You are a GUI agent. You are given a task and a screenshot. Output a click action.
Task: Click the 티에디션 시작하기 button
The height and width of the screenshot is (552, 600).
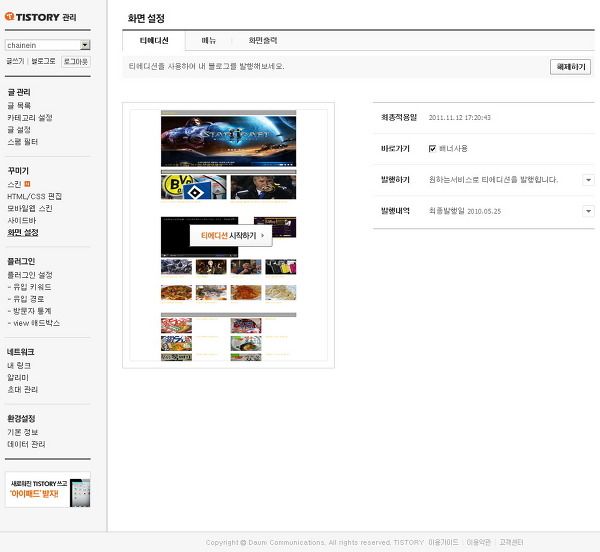click(231, 236)
